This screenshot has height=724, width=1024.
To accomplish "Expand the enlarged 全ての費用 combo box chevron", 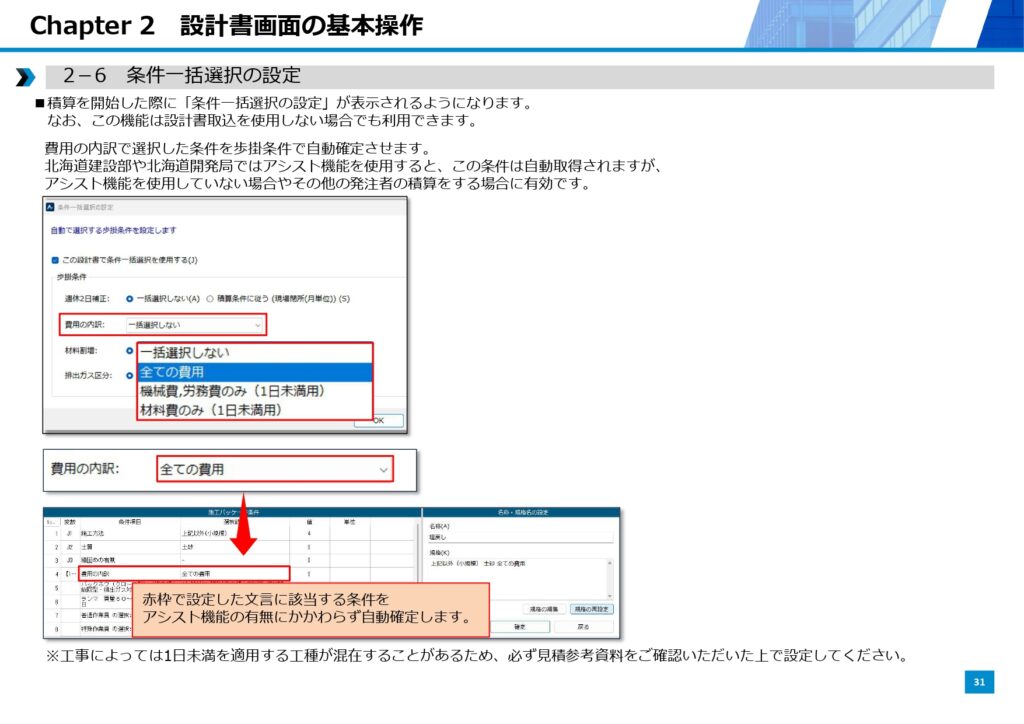I will point(383,469).
